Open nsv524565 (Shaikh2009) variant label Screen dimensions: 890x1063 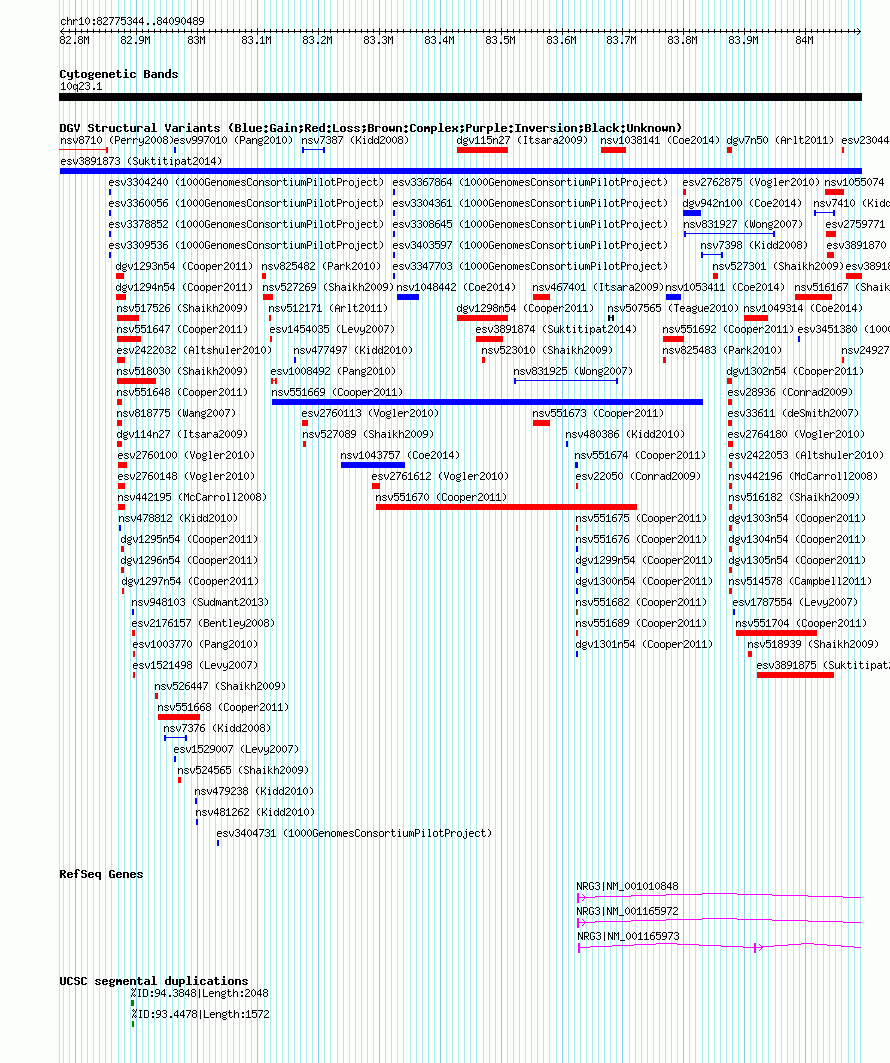pyautogui.click(x=243, y=771)
